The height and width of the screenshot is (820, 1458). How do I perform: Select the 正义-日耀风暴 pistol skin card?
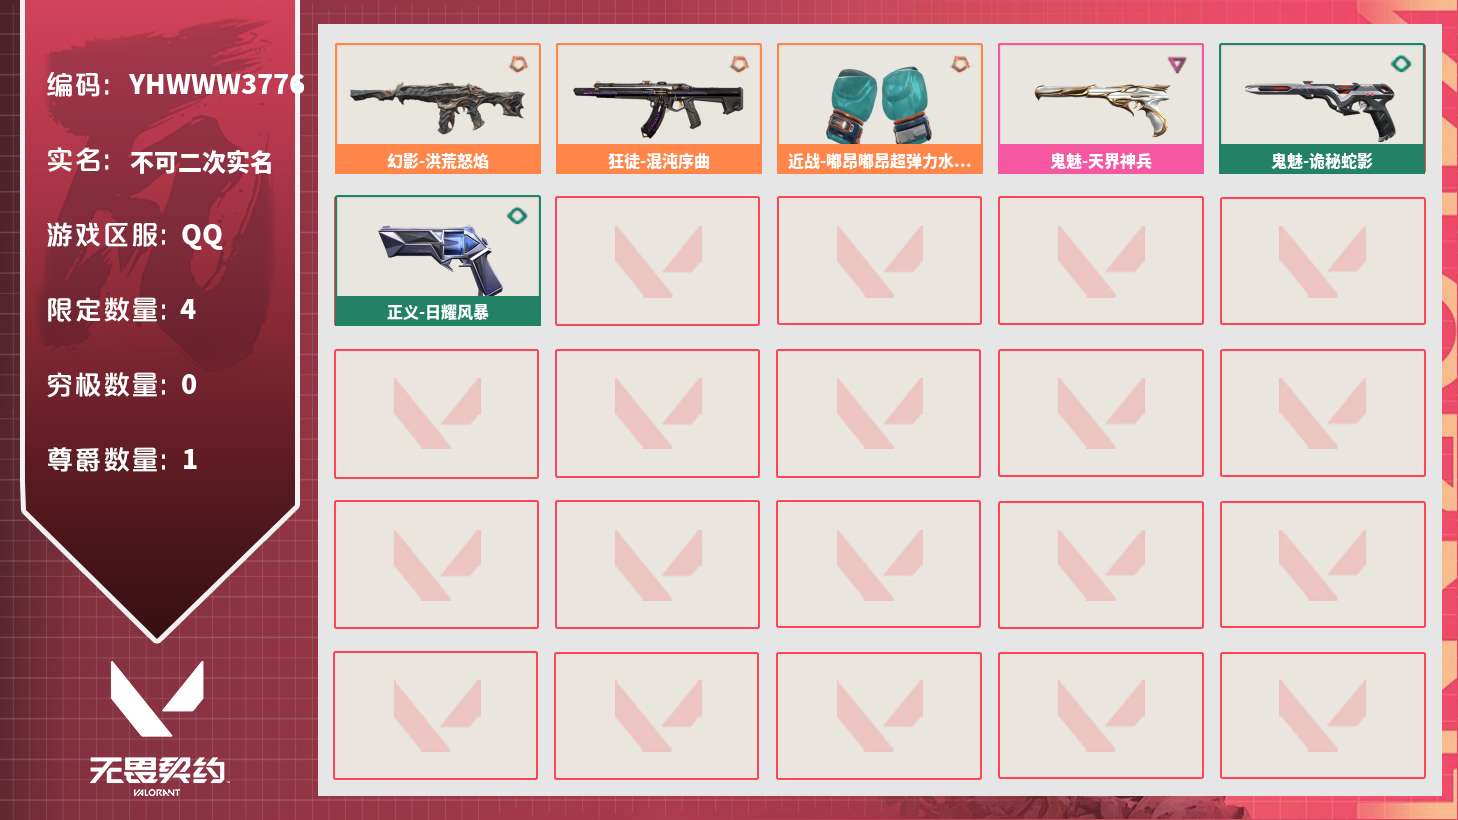tap(438, 260)
